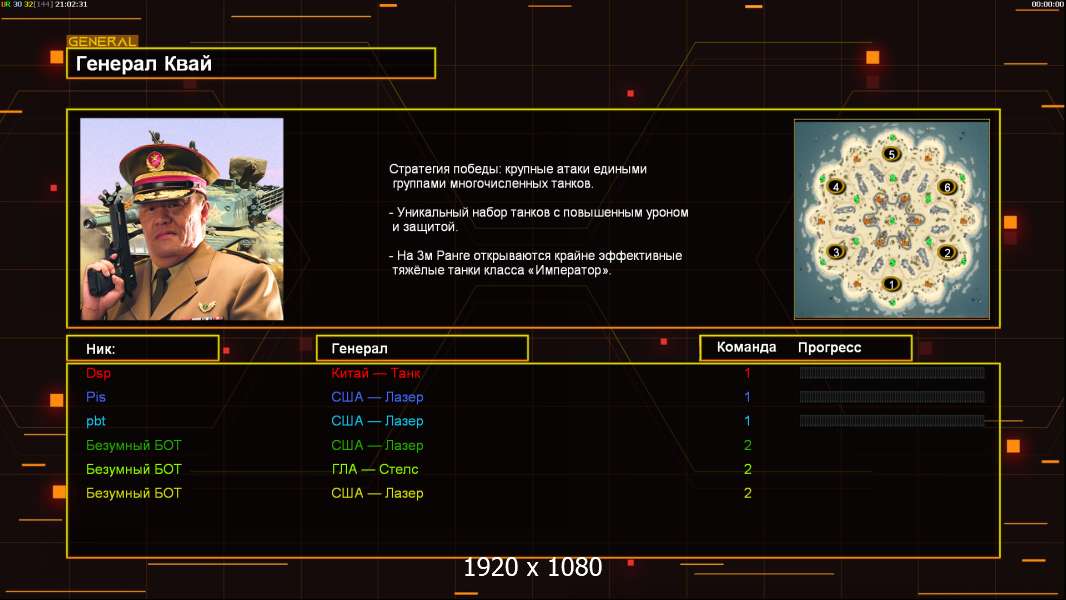
Task: Click "ГЛА — Стелс" general entry
Action: [375, 469]
